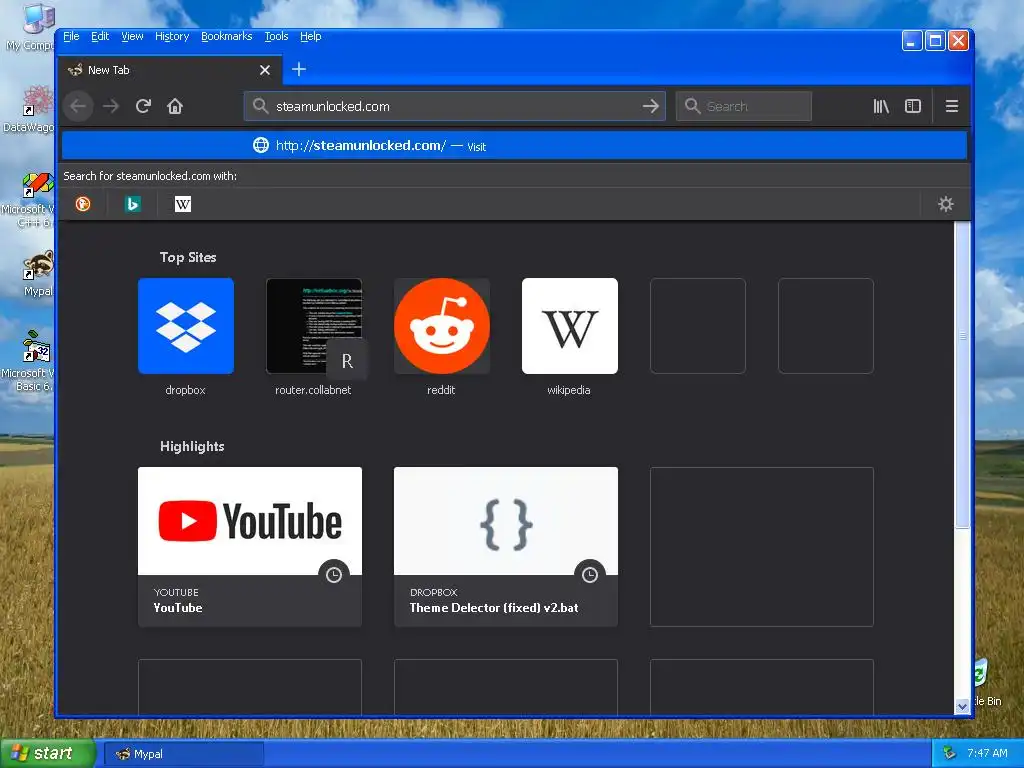Screen dimensions: 1024x768
Task: Close the New Tab tab
Action: 264,70
